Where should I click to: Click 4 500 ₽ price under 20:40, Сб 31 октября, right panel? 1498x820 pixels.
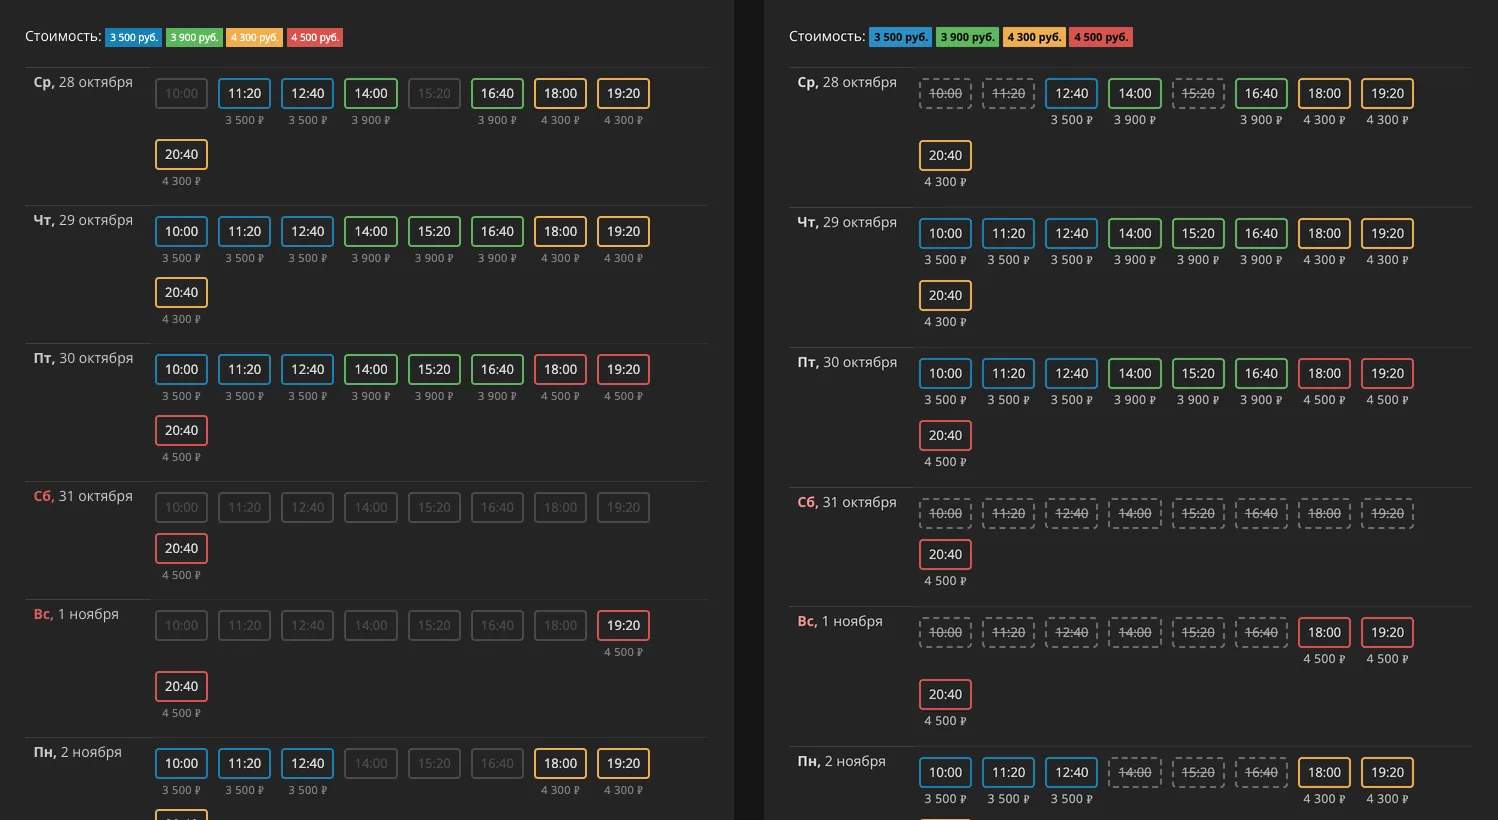pyautogui.click(x=945, y=581)
